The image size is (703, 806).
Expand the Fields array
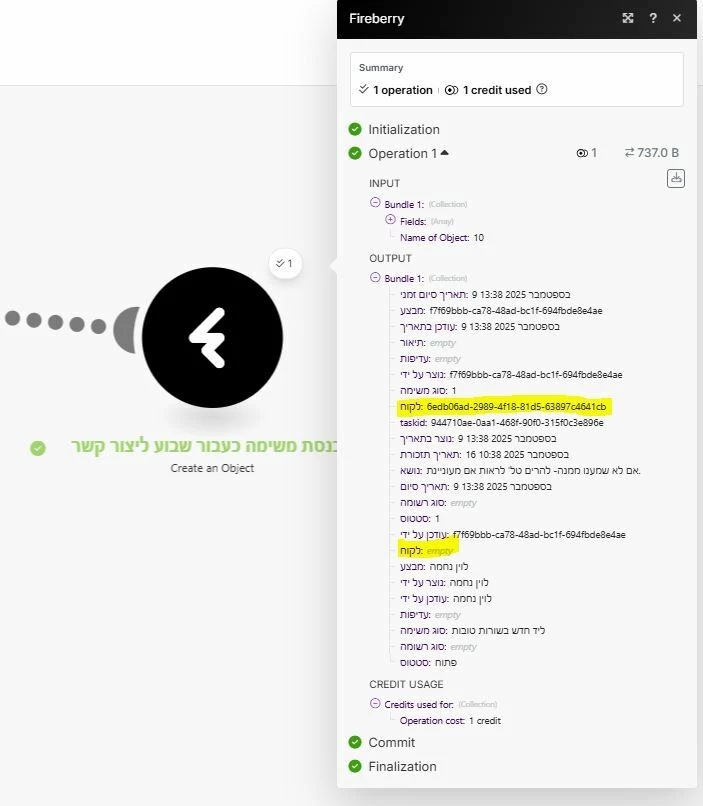[390, 220]
